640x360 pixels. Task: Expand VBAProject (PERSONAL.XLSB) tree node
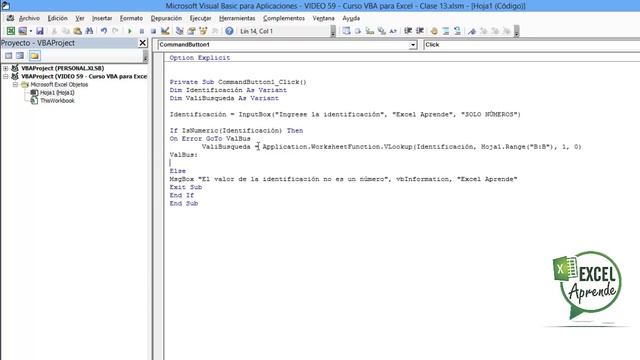(6, 68)
